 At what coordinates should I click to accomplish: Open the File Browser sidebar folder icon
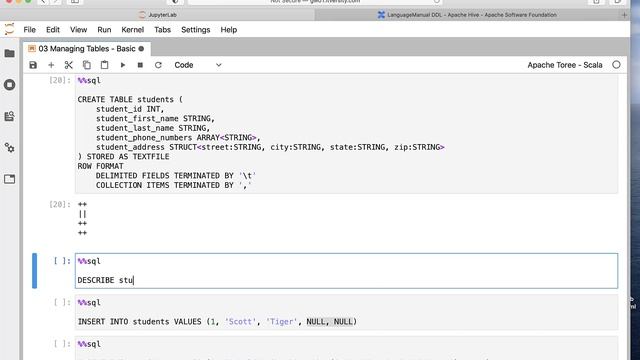tap(9, 53)
